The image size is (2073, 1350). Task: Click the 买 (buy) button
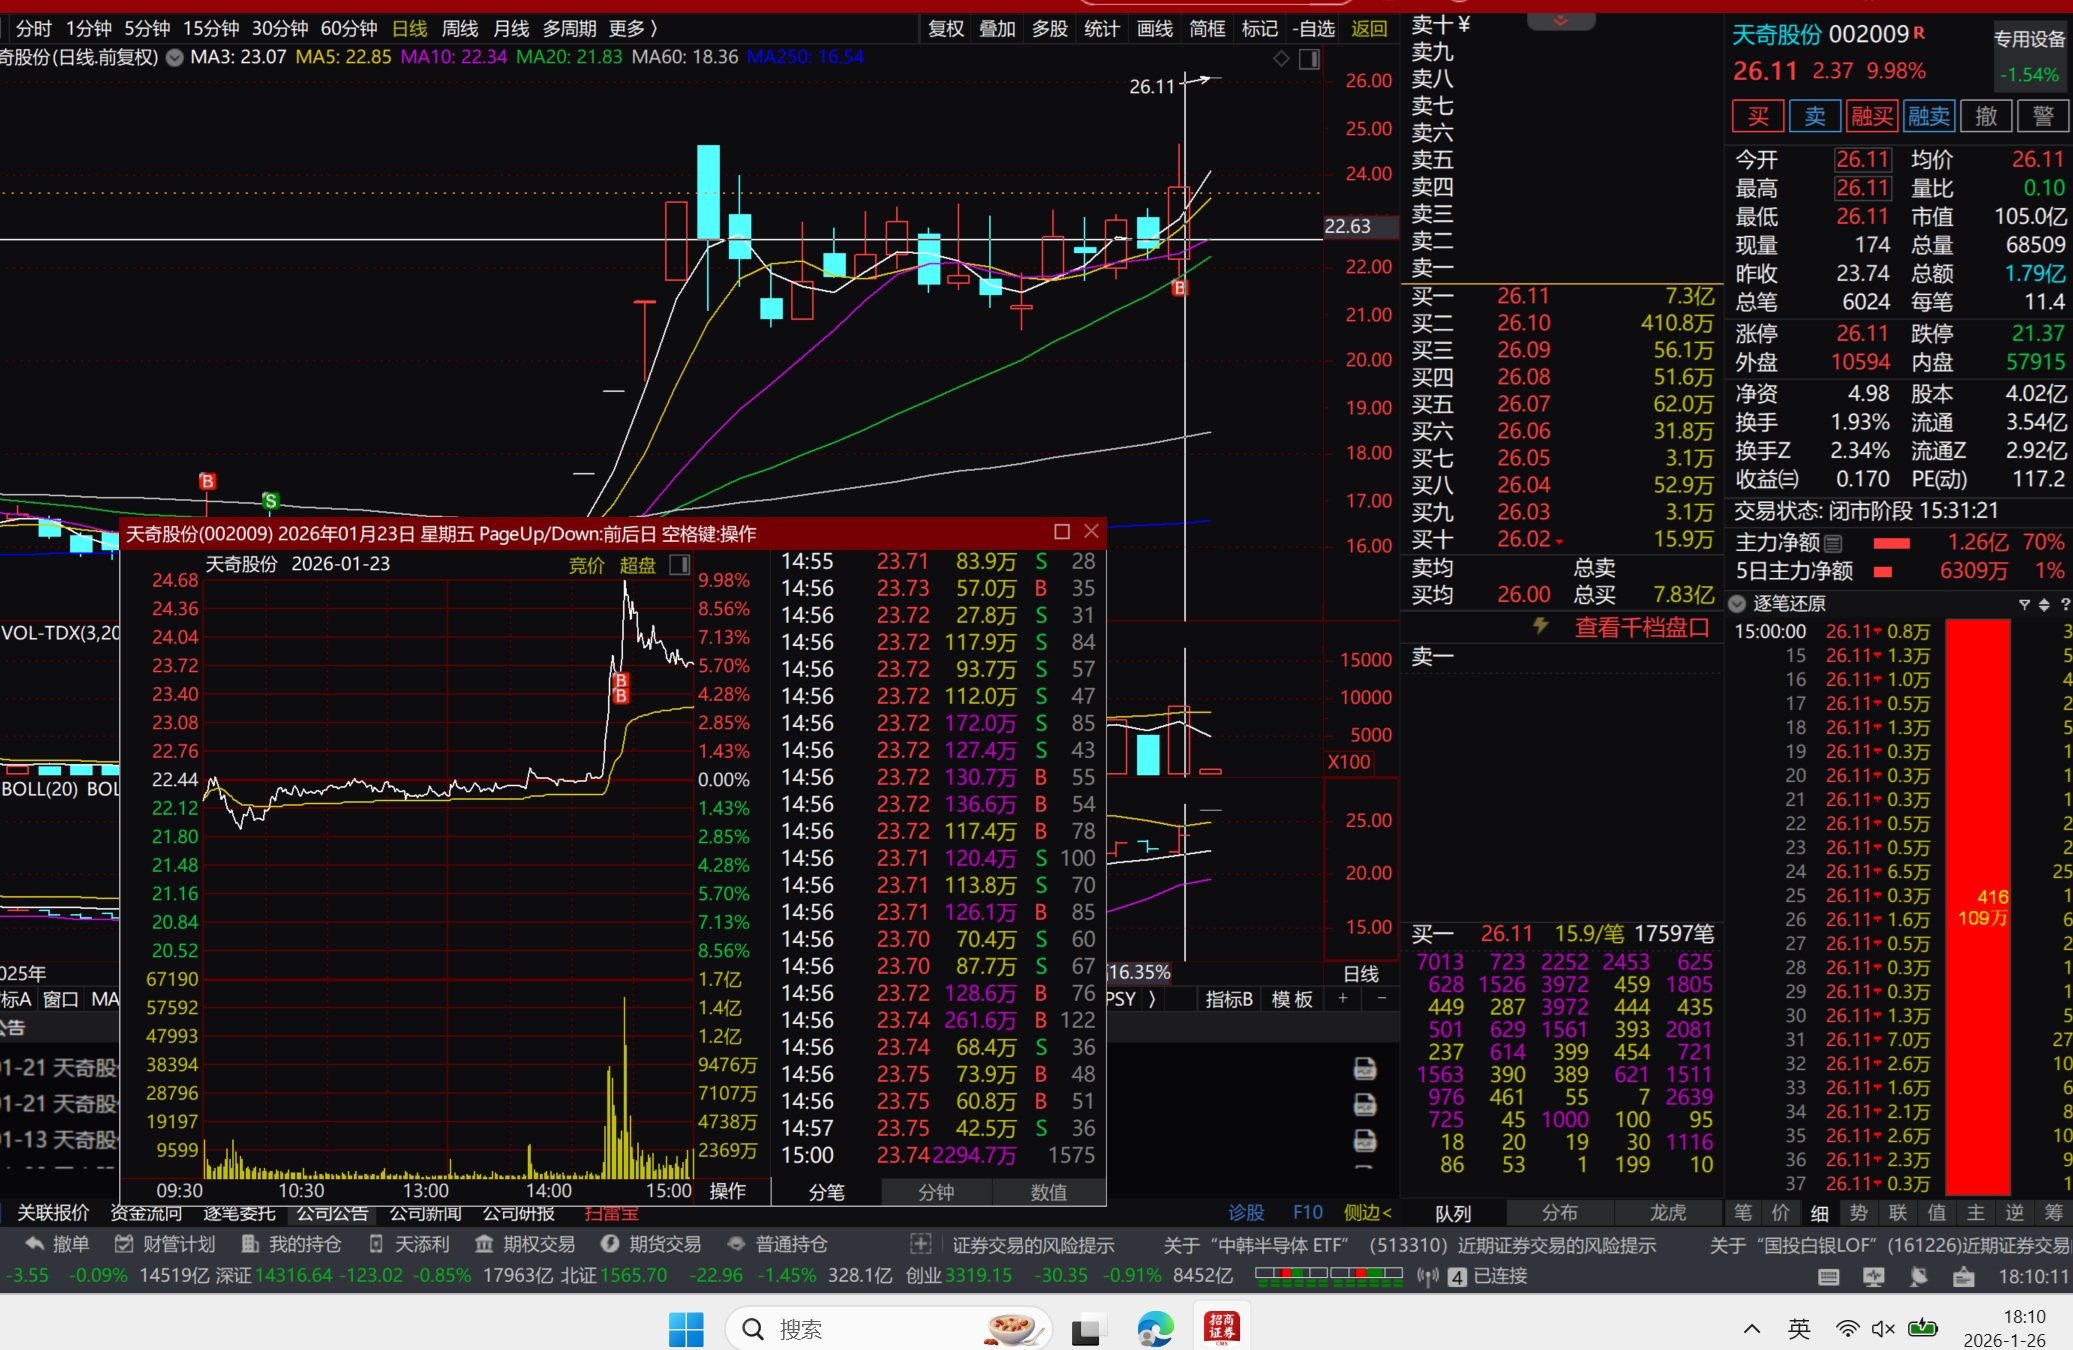1757,116
